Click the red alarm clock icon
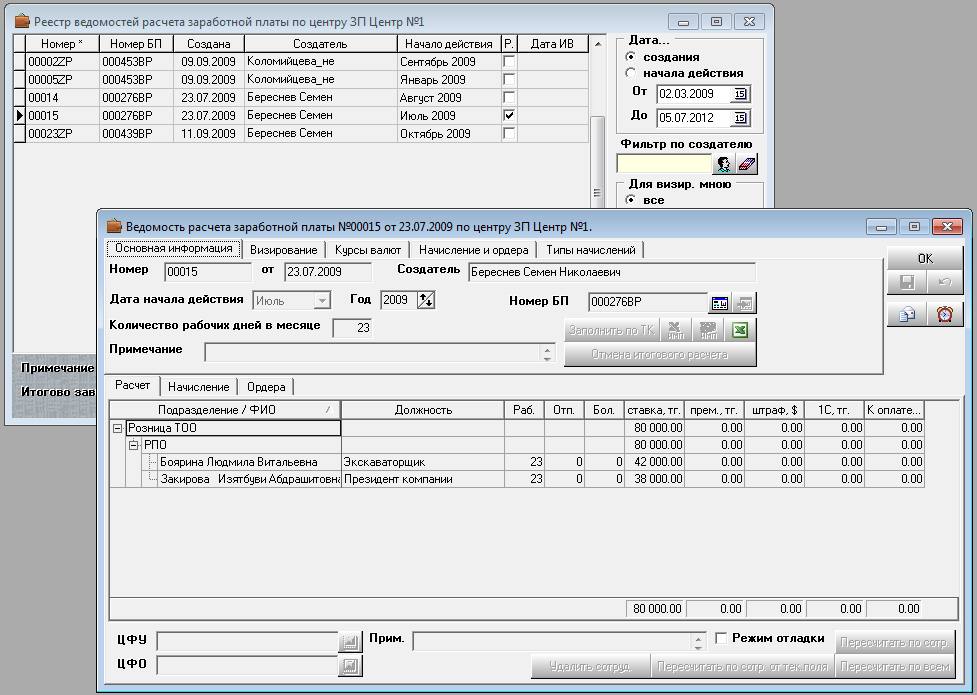Screen dimensions: 977x695 coord(945,314)
